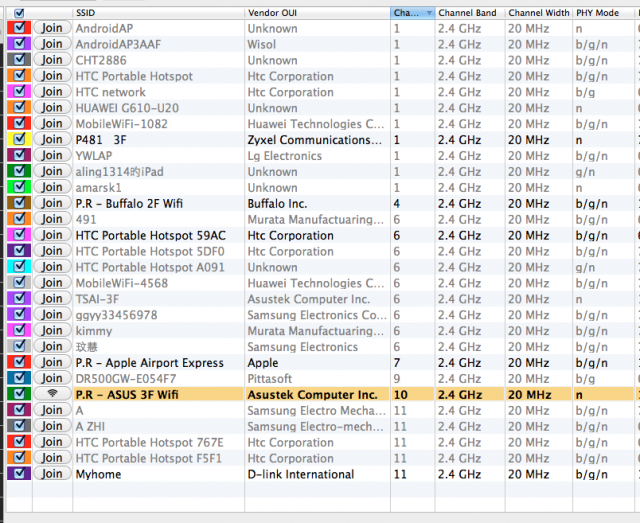The height and width of the screenshot is (523, 640).
Task: Click the bright green swatch for amarsk1
Action: 19,187
